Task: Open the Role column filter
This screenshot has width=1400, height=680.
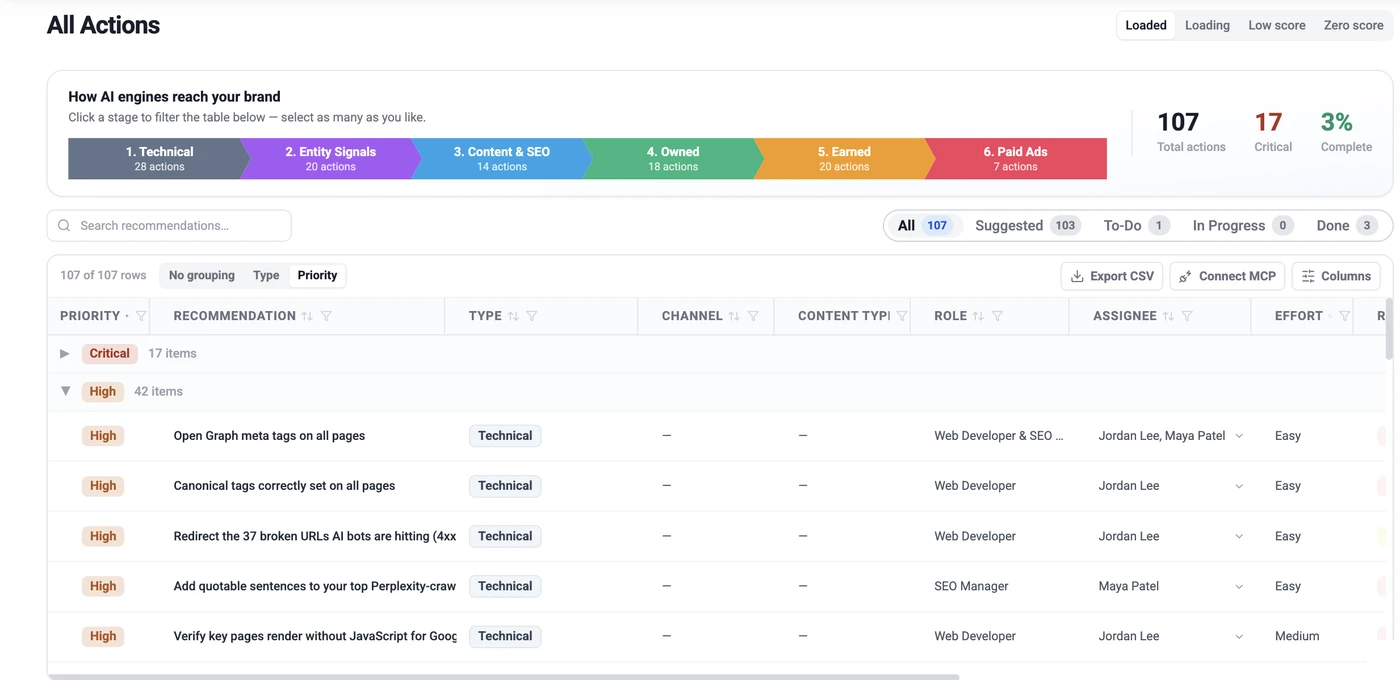Action: coord(997,316)
